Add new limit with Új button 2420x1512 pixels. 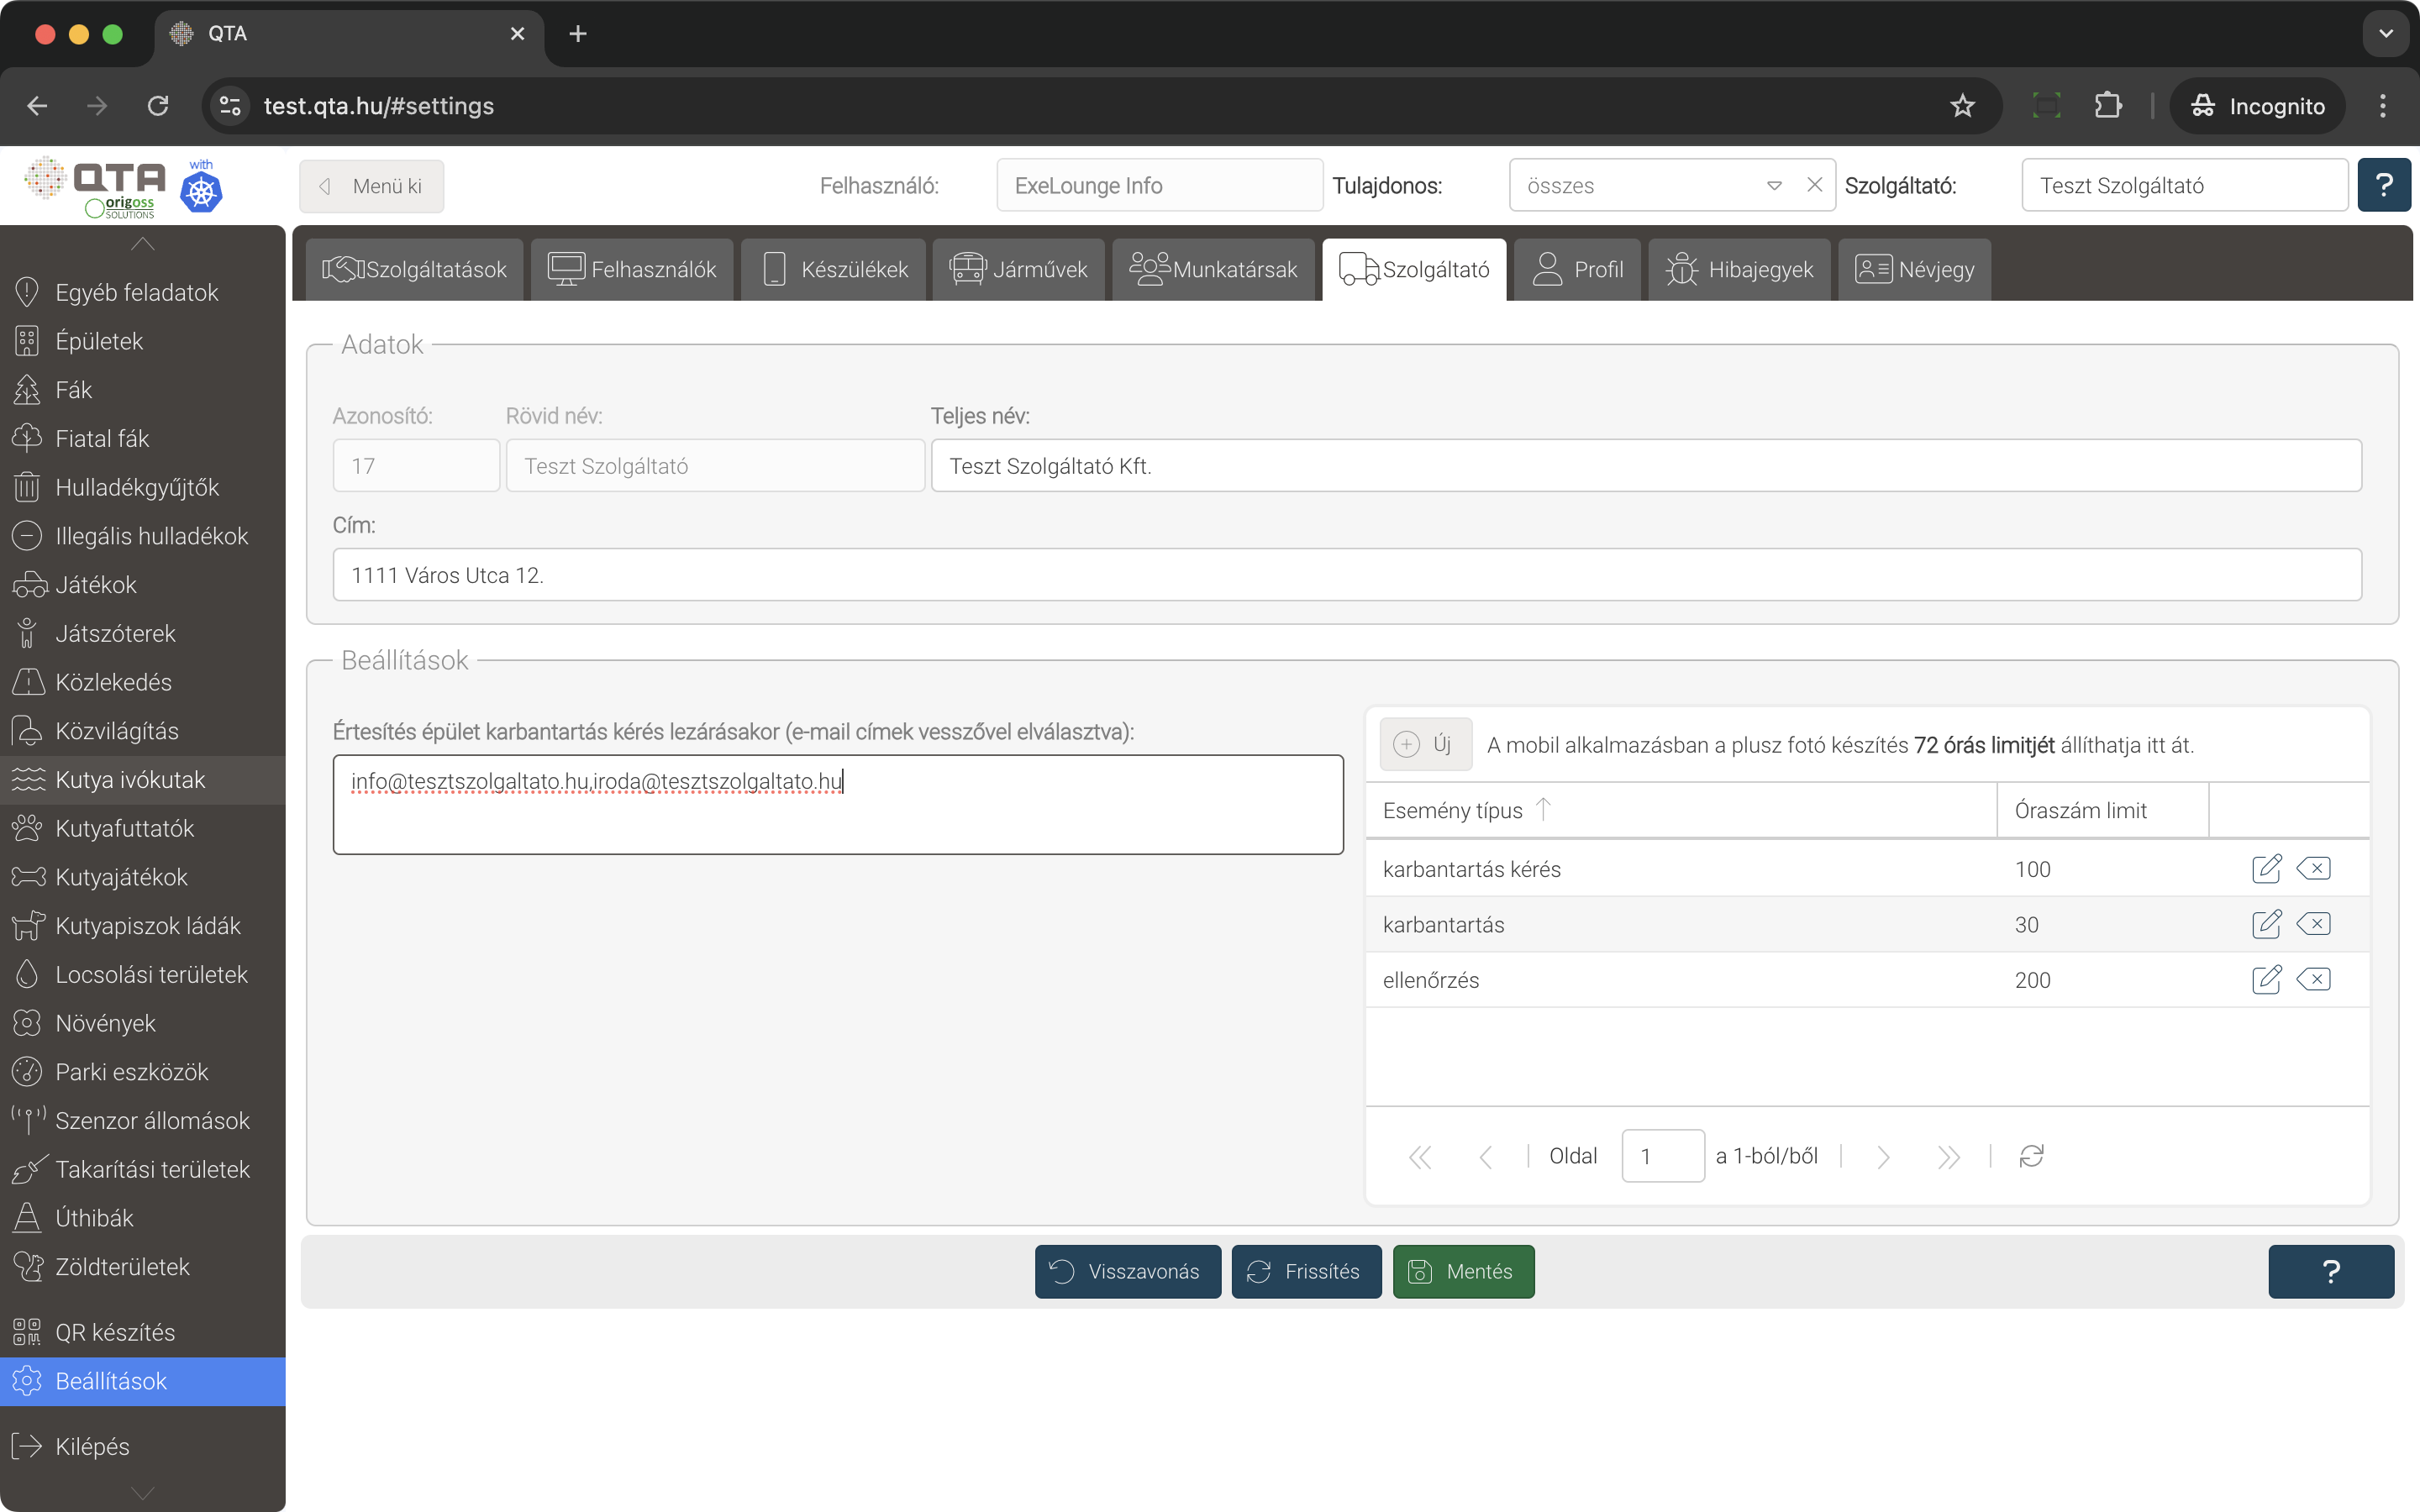pos(1426,744)
